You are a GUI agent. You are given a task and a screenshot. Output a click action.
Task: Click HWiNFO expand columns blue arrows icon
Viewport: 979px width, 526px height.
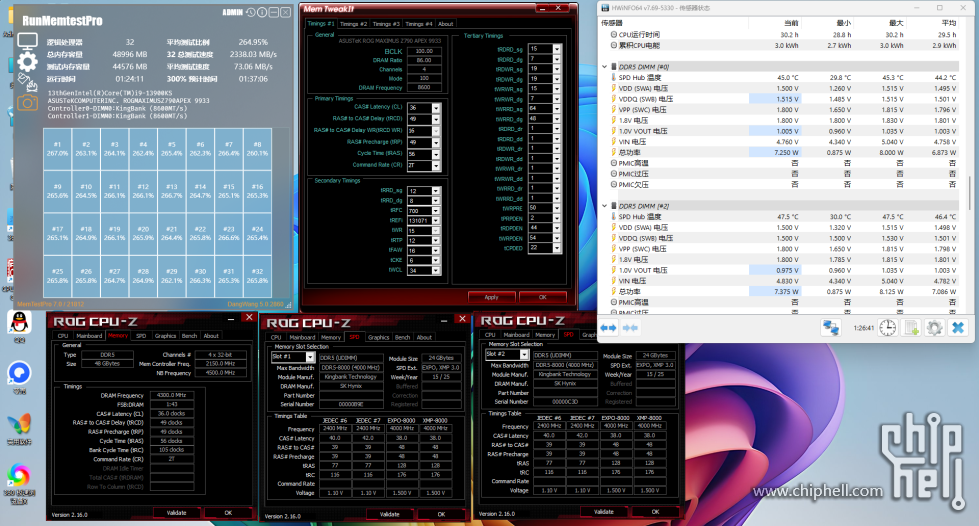point(608,327)
